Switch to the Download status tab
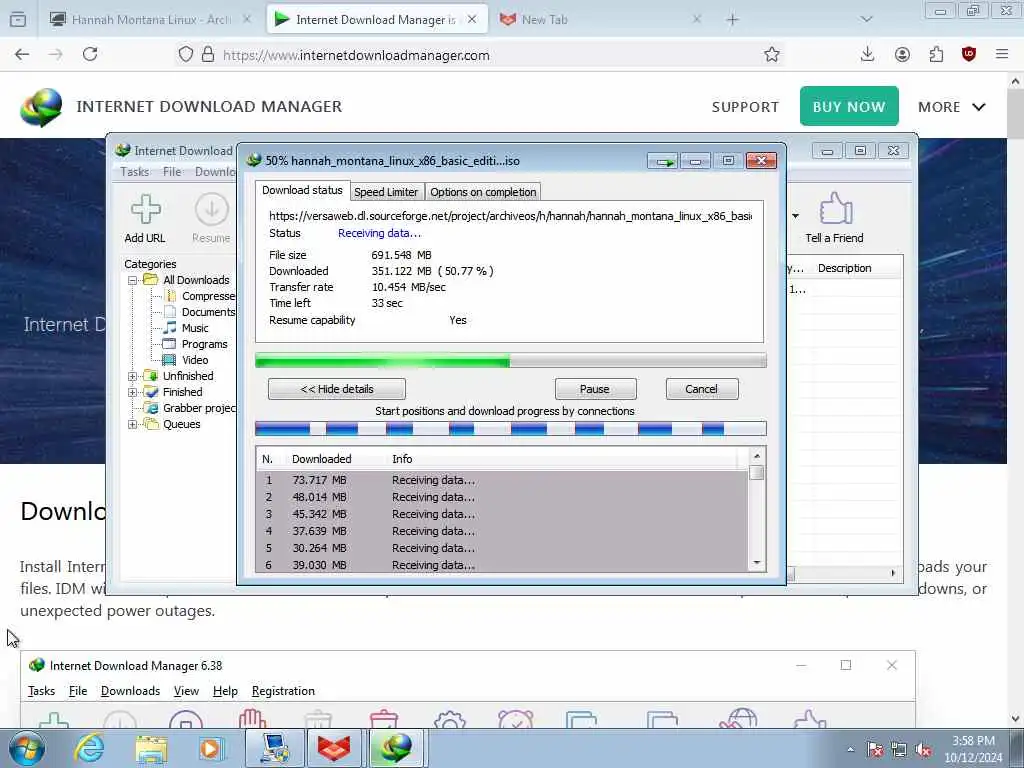 pyautogui.click(x=302, y=190)
